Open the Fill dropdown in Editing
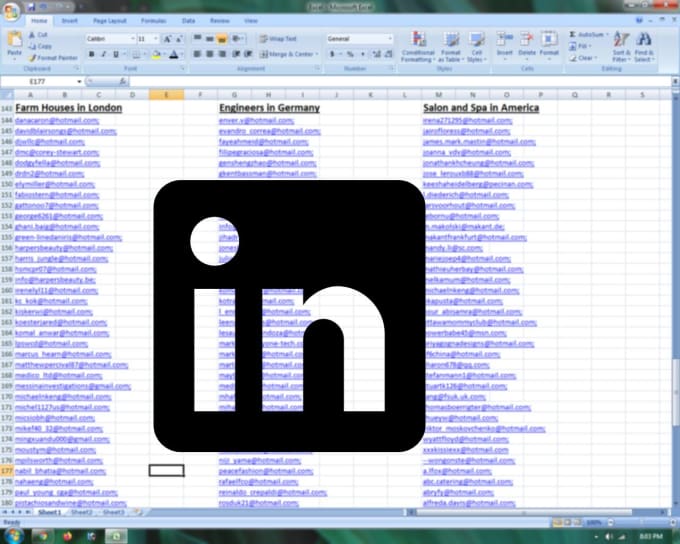 (580, 46)
